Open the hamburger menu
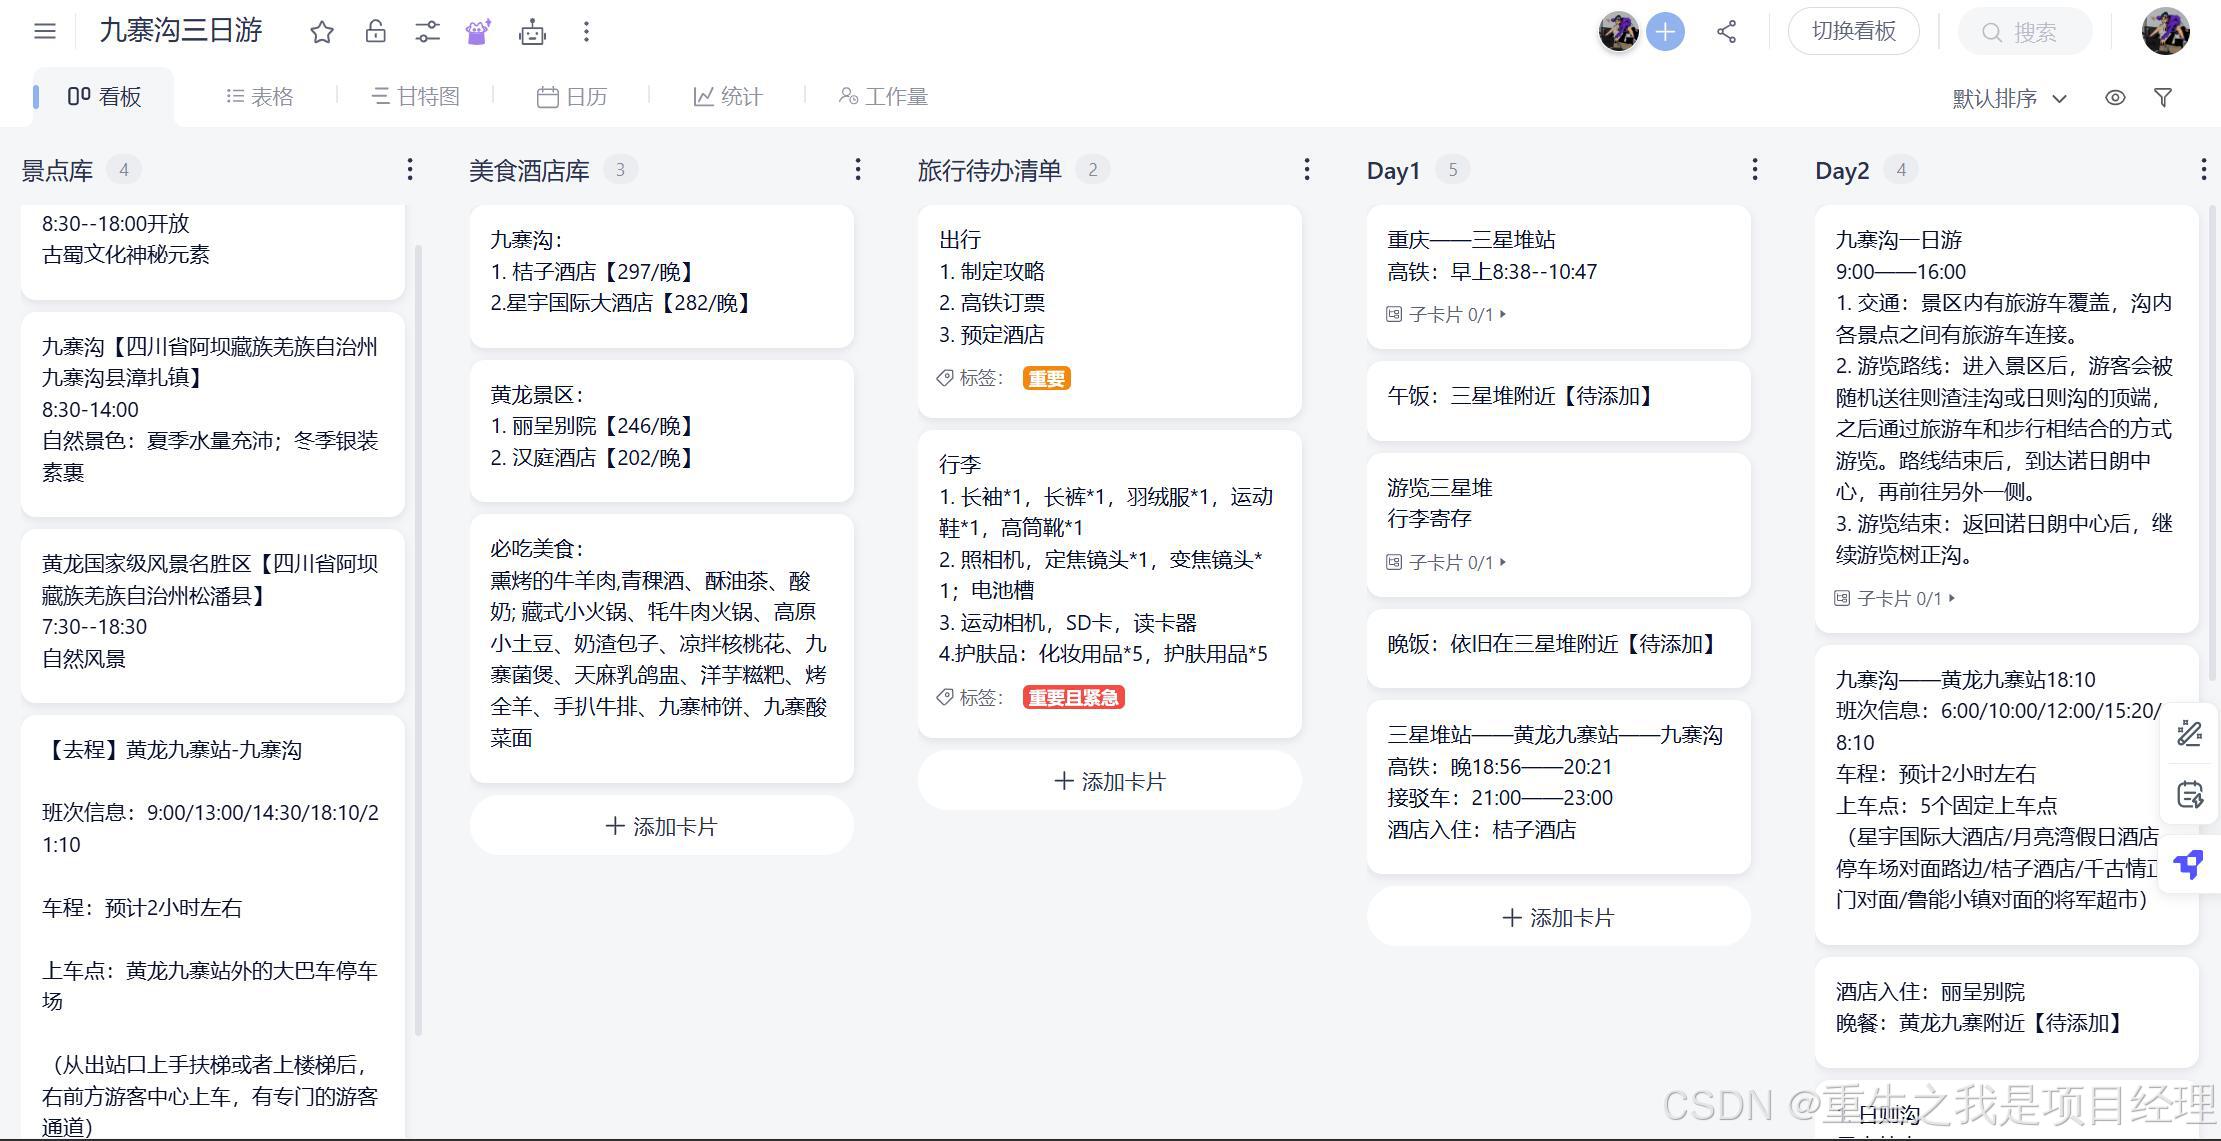This screenshot has height=1141, width=2221. coord(45,31)
